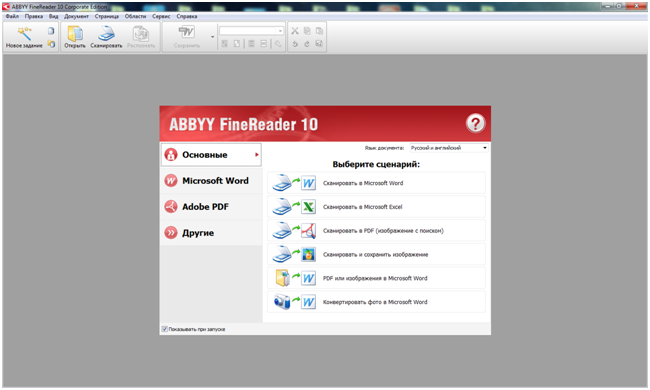Screen dimensions: 650x390
Task: Open the empty combo box in toolbar
Action: point(251,31)
